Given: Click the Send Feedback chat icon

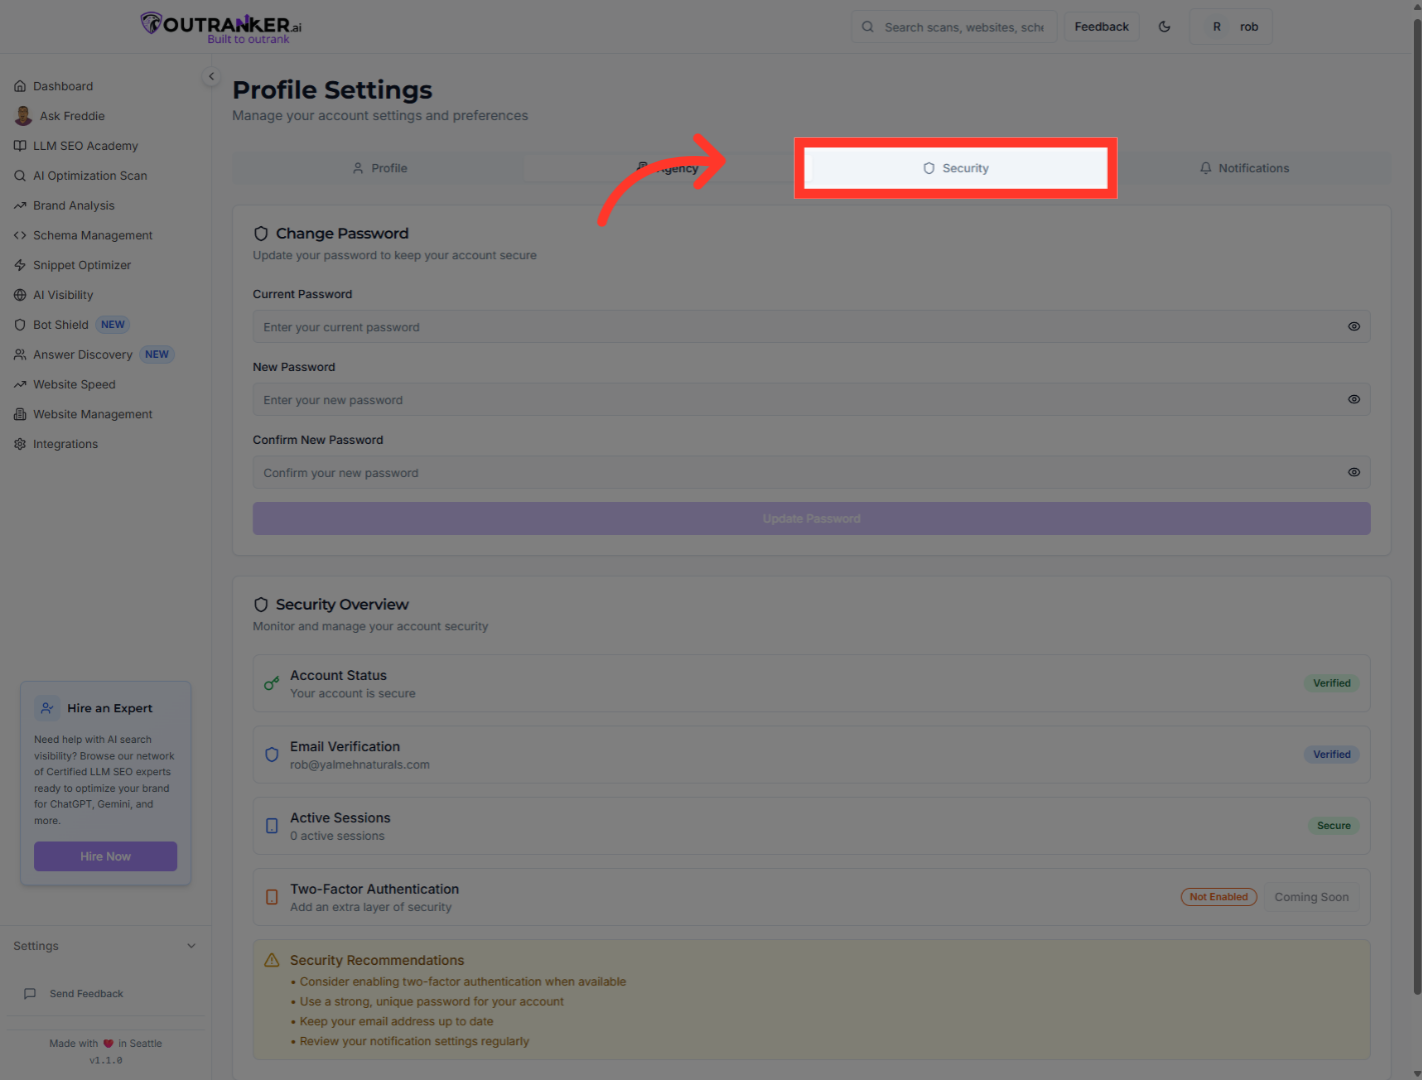Looking at the screenshot, I should tap(30, 994).
